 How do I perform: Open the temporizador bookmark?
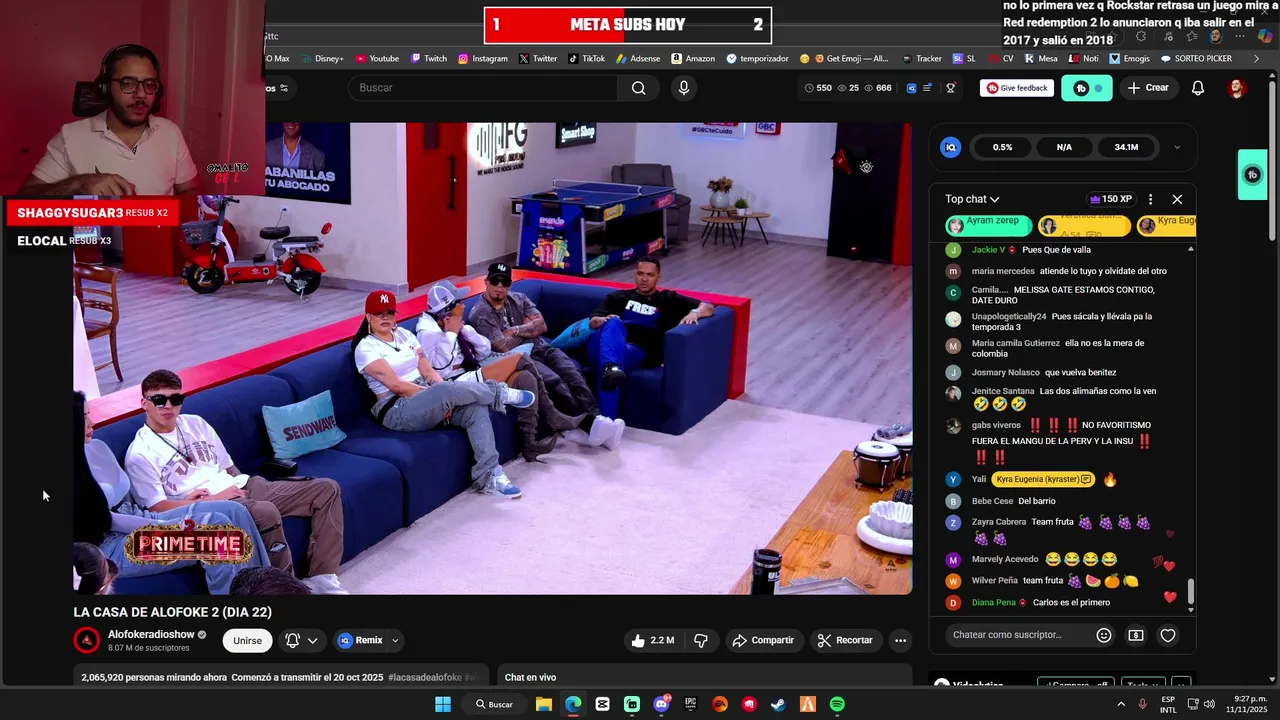pyautogui.click(x=757, y=59)
